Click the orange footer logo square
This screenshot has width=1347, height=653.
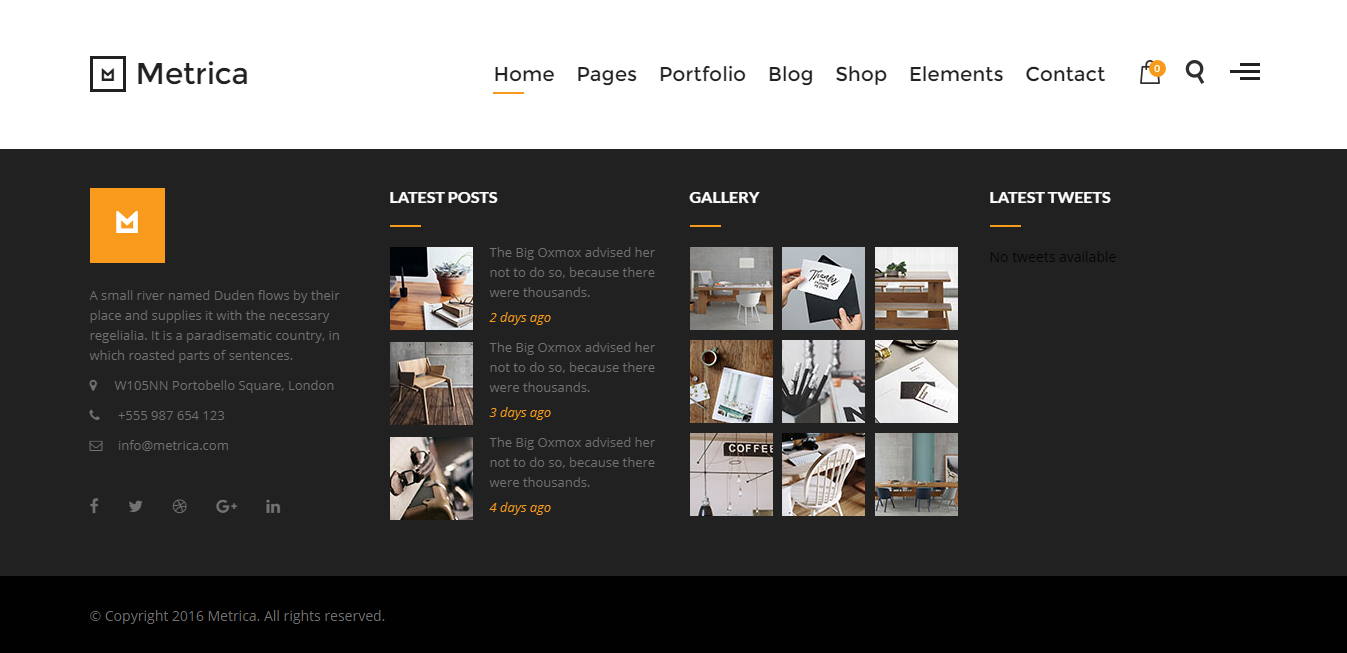pos(127,225)
